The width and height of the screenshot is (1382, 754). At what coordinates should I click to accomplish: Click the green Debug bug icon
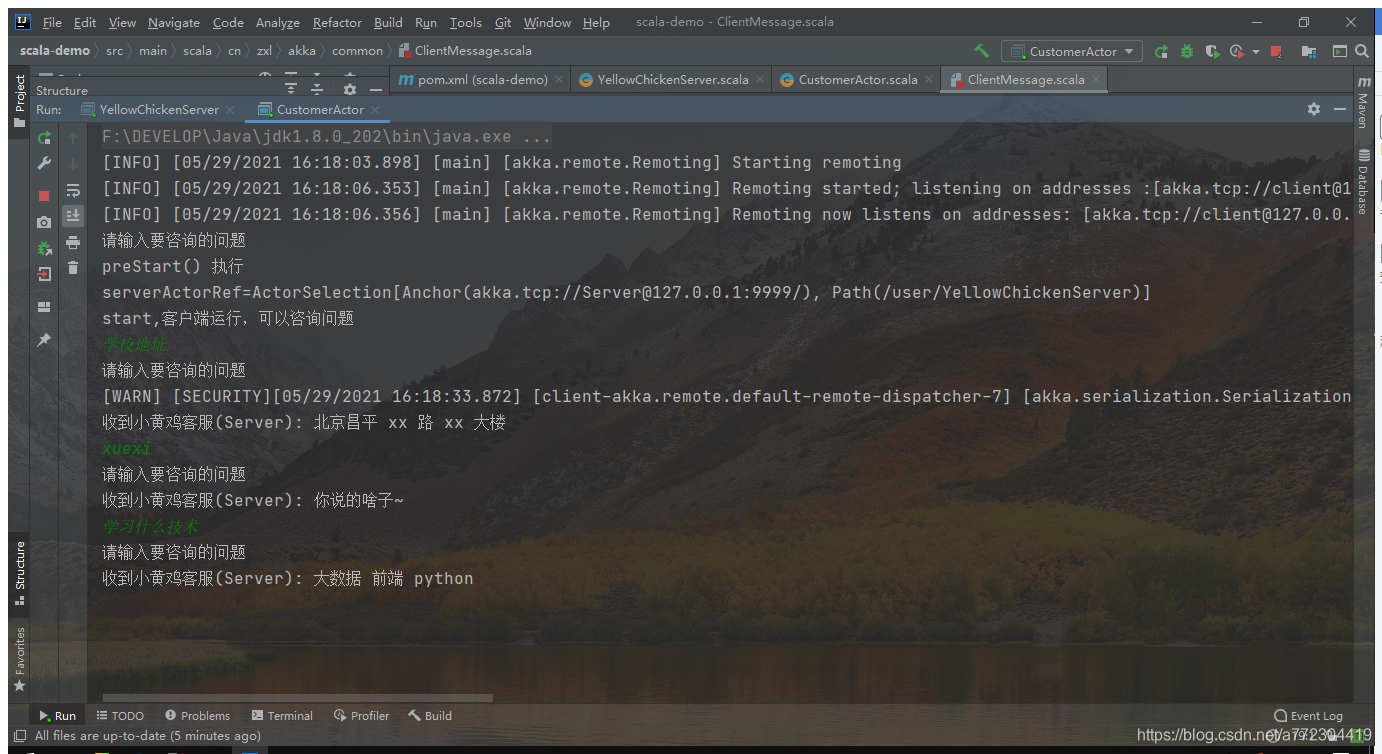click(1186, 51)
